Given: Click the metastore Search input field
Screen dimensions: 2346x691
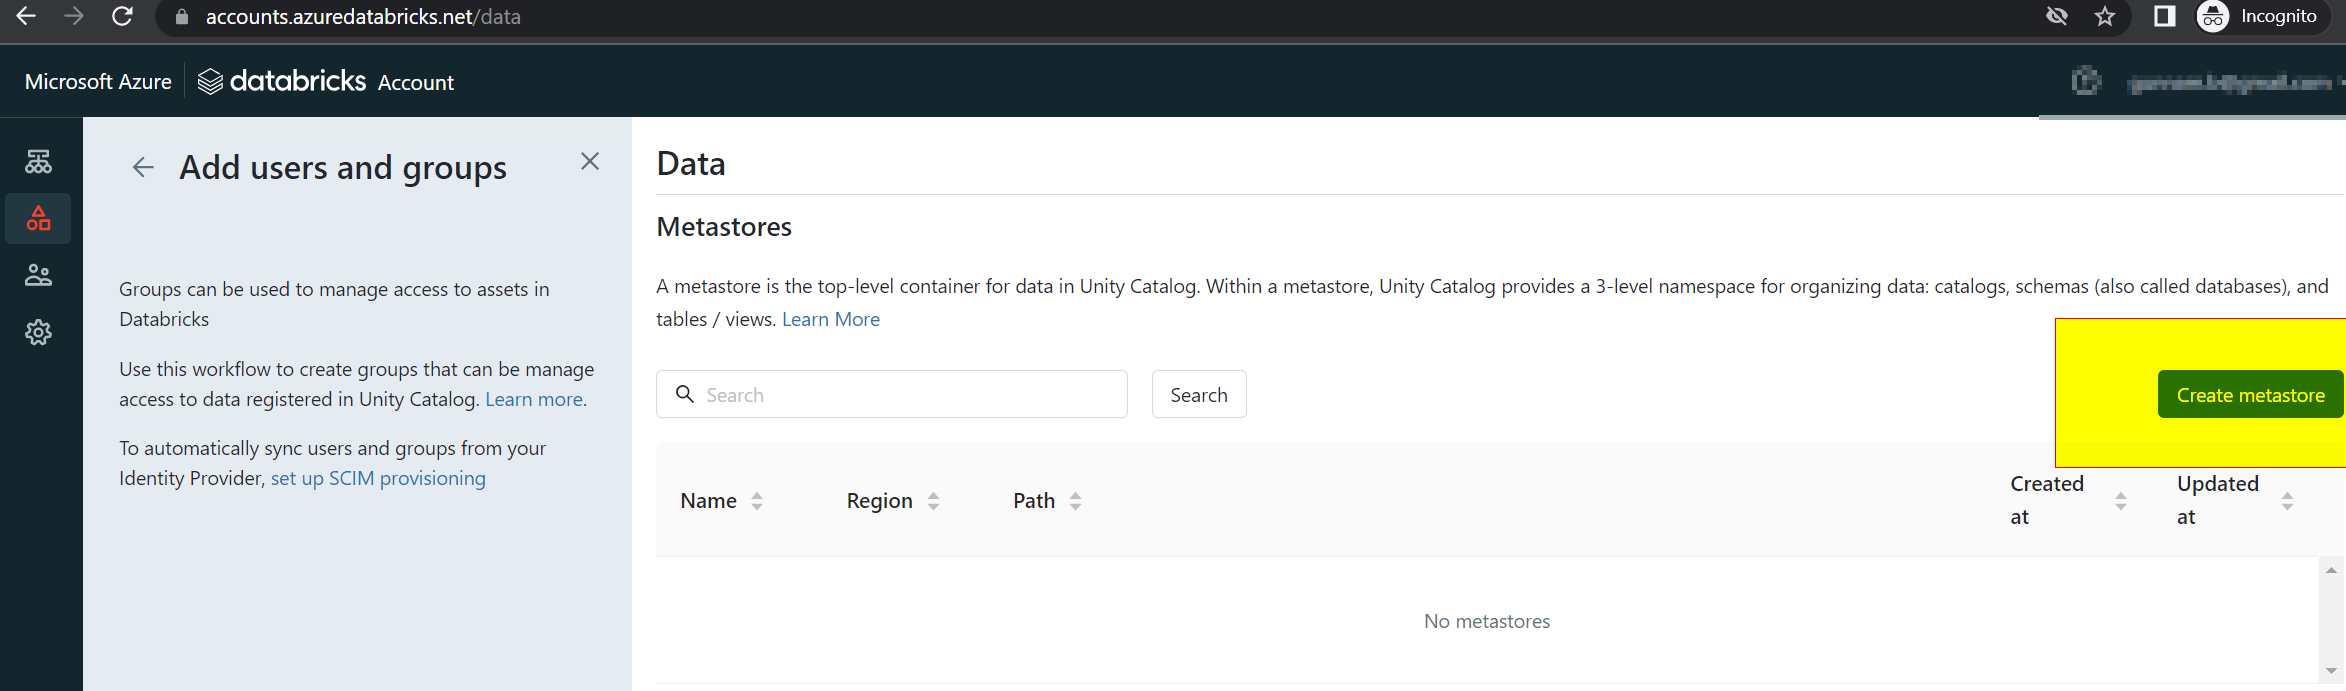Looking at the screenshot, I should coord(892,394).
